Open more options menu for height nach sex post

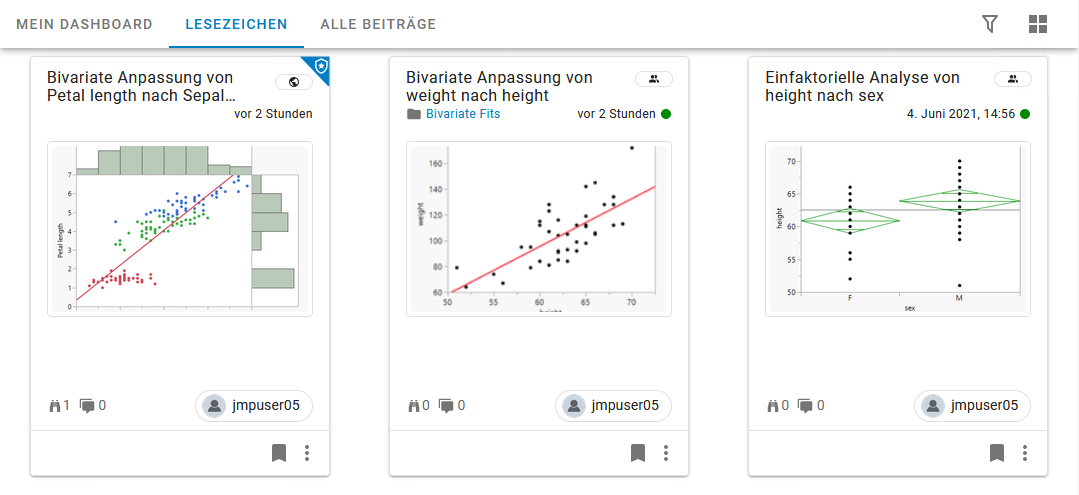pos(1025,453)
